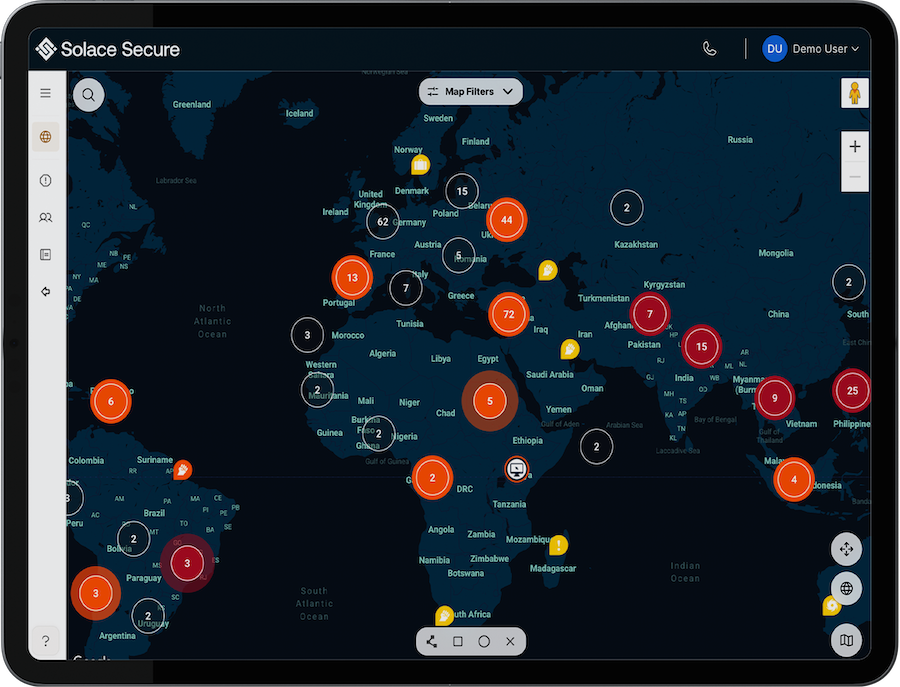Open the Map Filters dropdown
Image resolution: width=900 pixels, height=687 pixels.
(470, 91)
